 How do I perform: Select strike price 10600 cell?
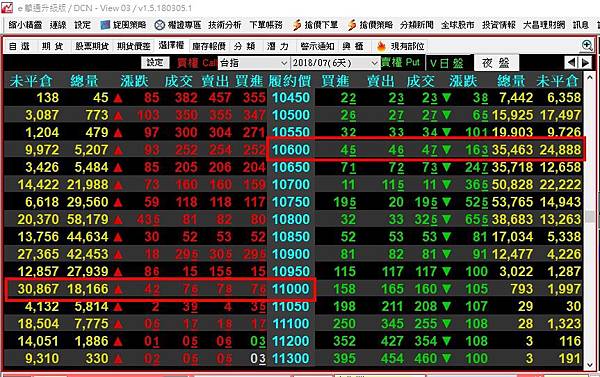(291, 150)
